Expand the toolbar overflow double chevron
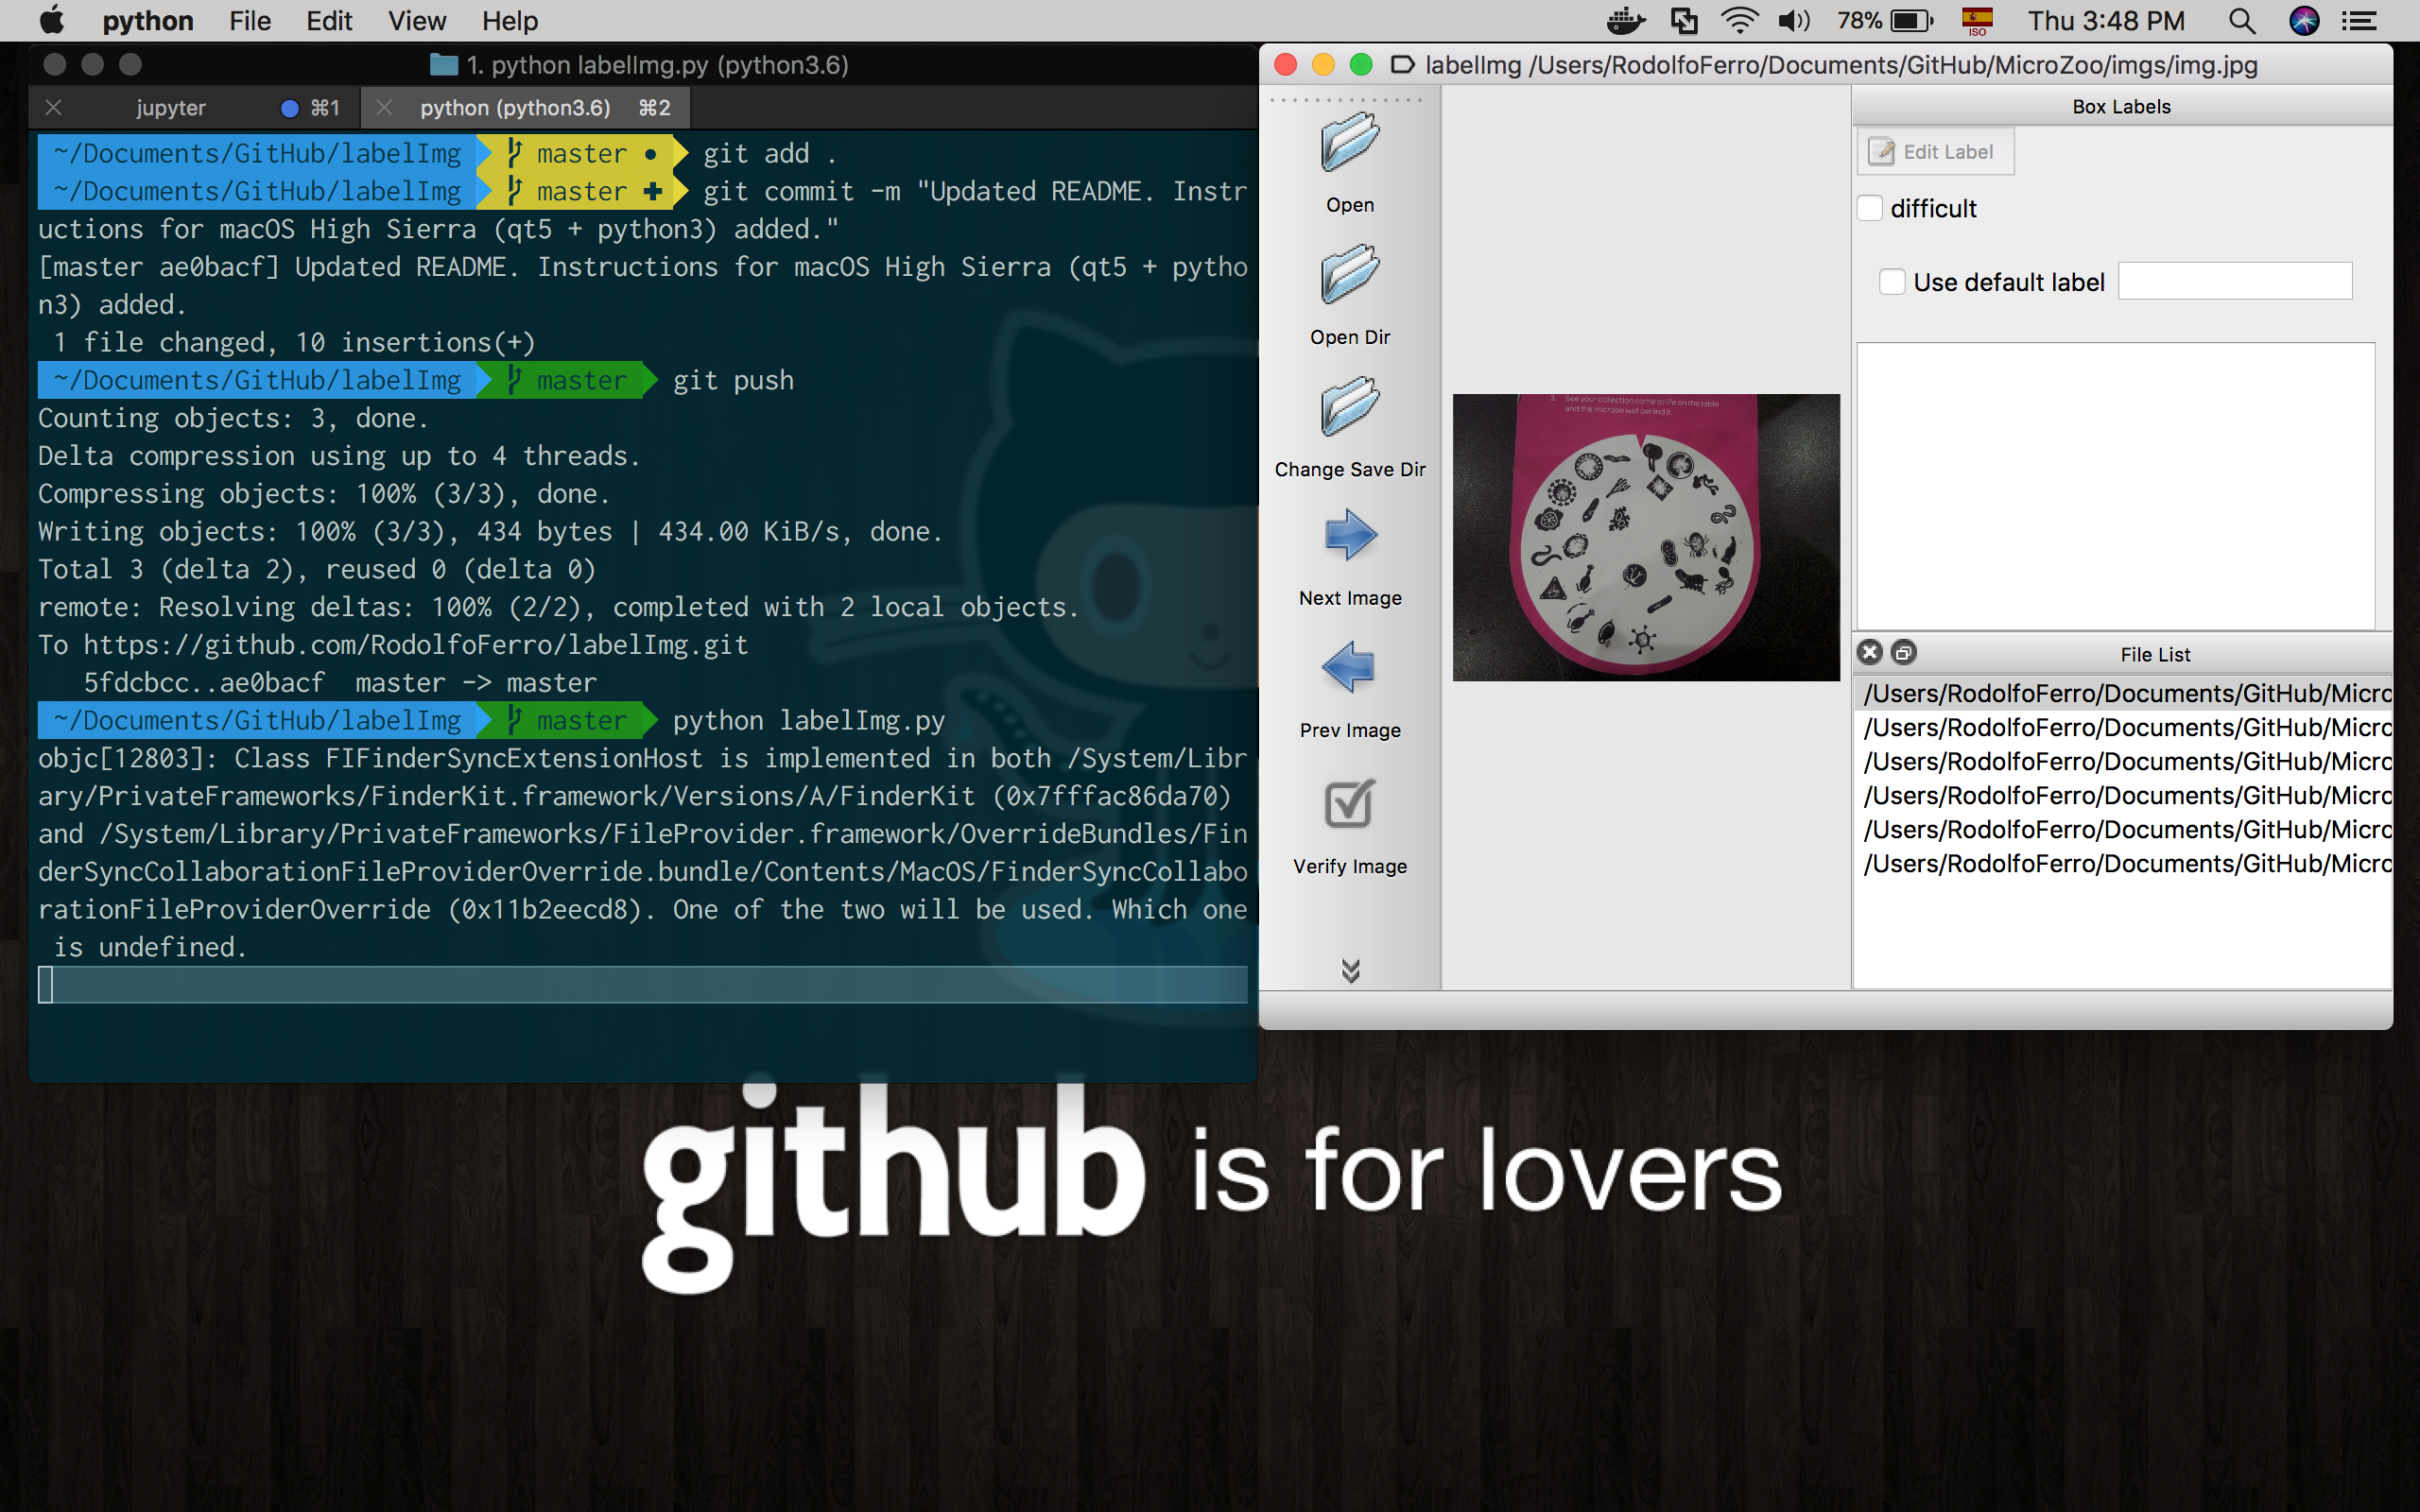 (1350, 970)
